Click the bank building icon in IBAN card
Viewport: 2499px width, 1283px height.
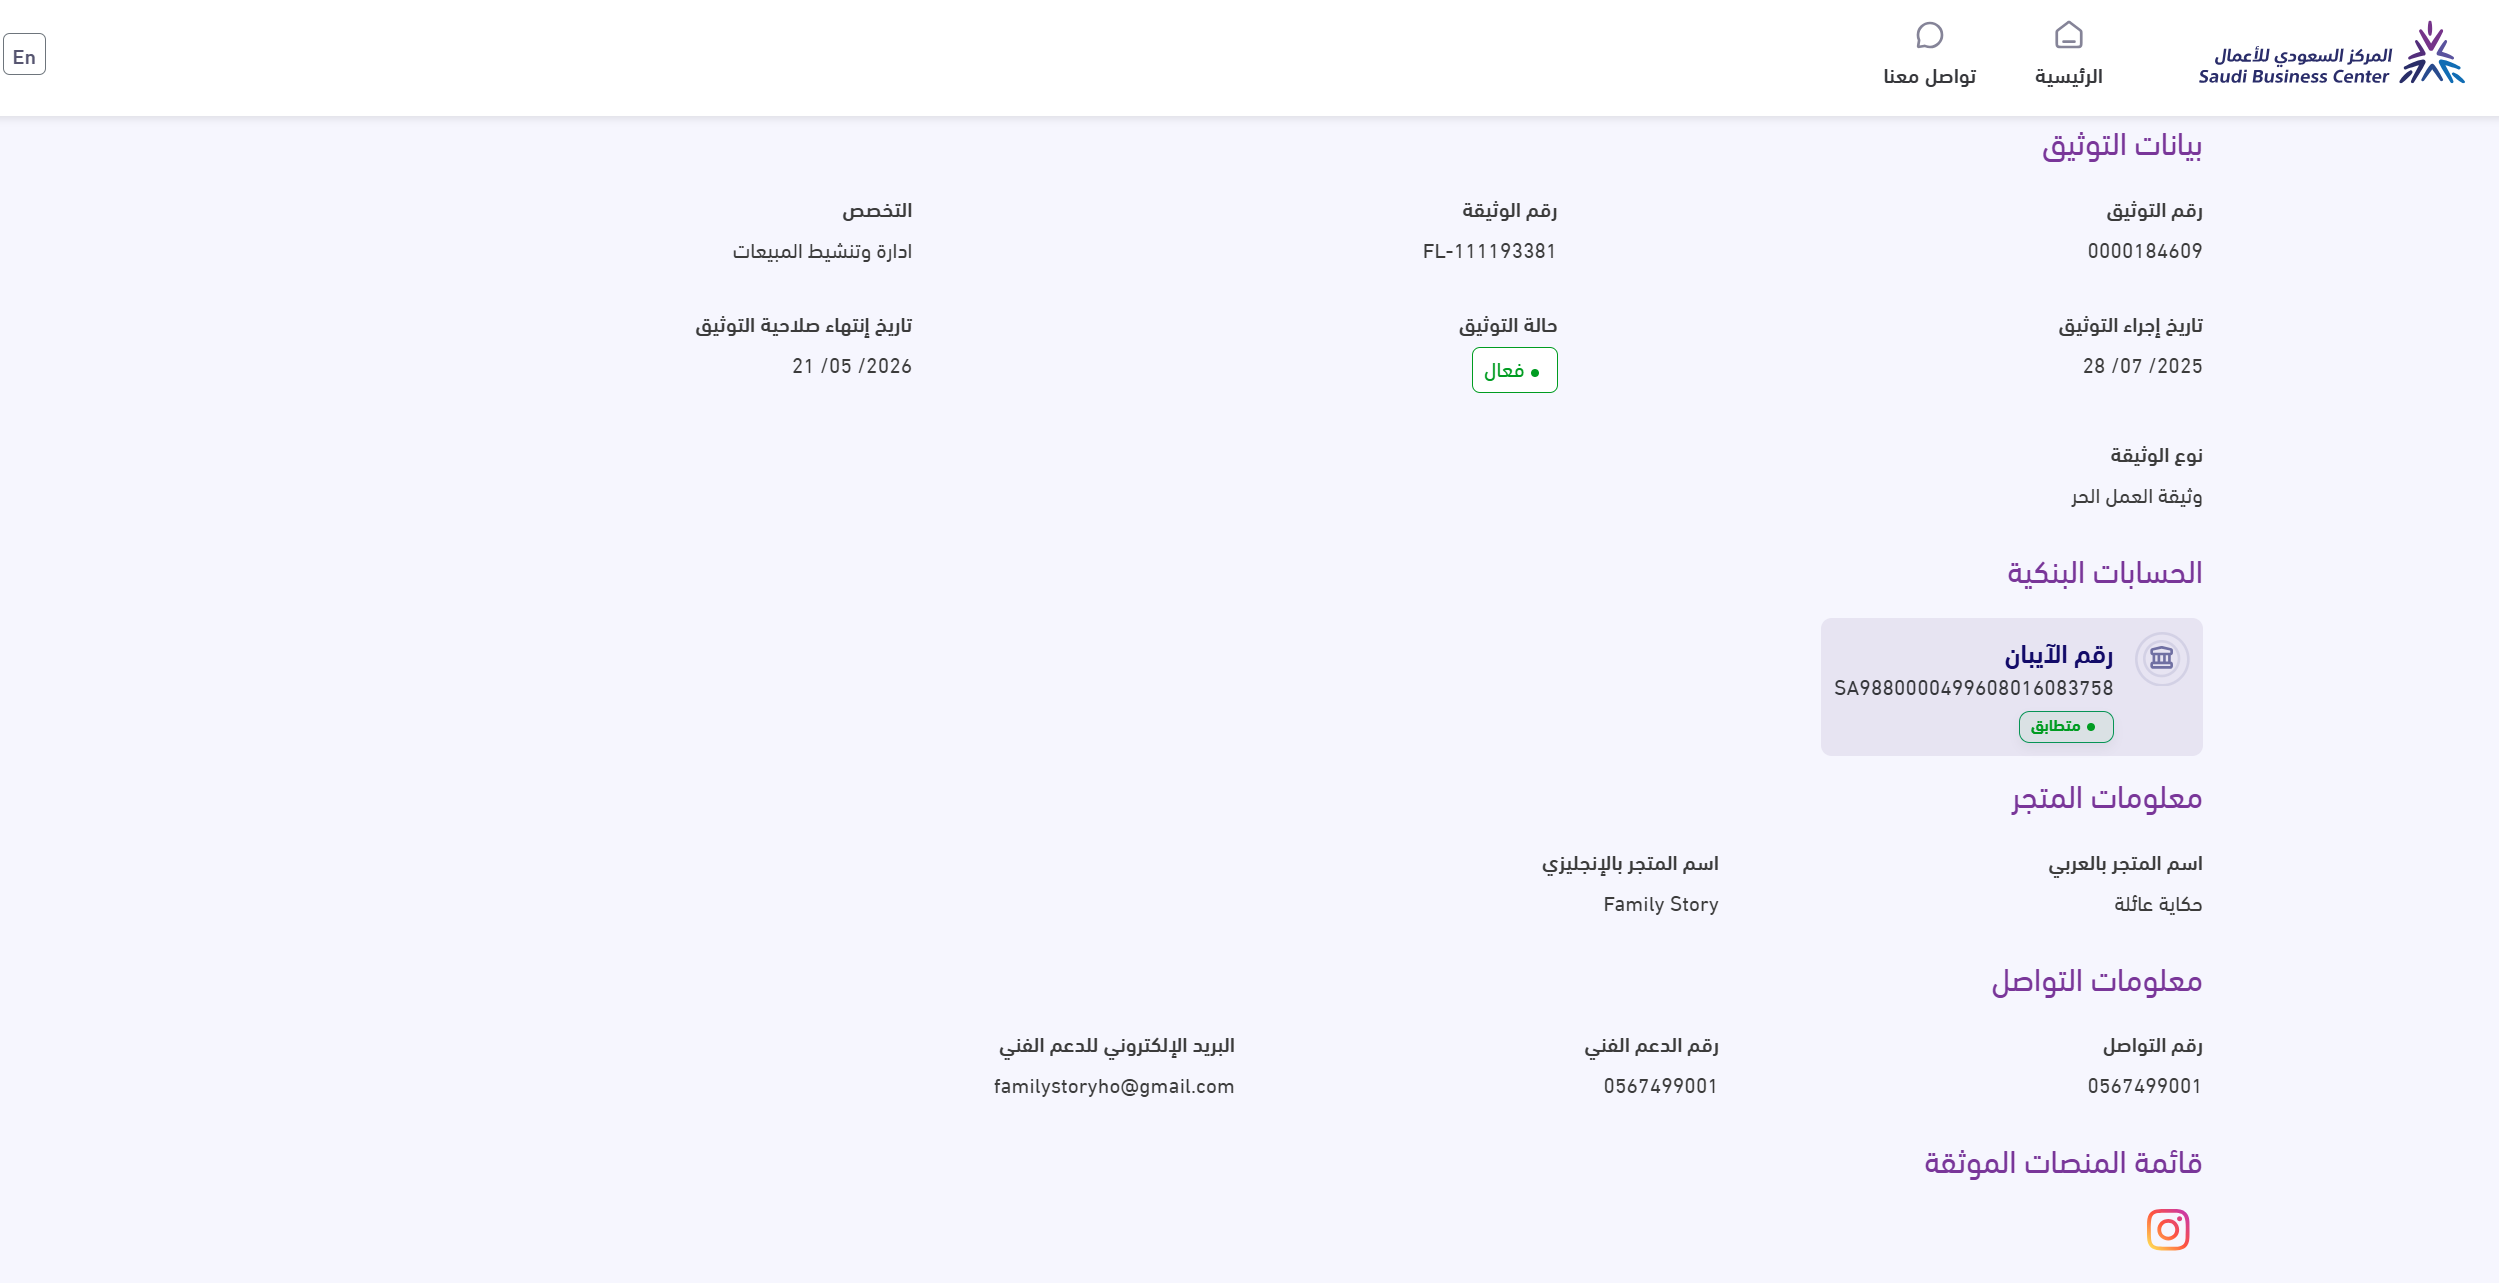(x=2161, y=658)
